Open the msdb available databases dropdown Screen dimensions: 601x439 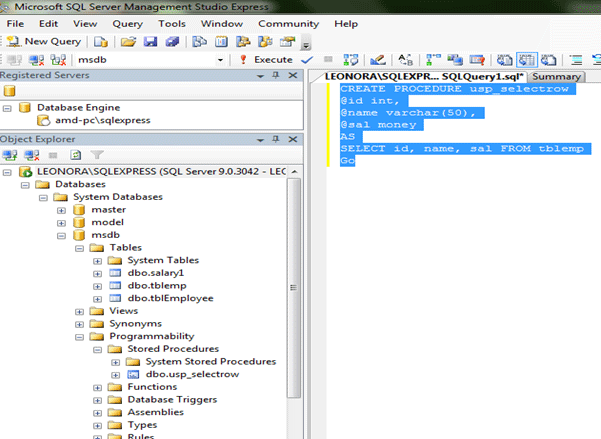click(220, 60)
